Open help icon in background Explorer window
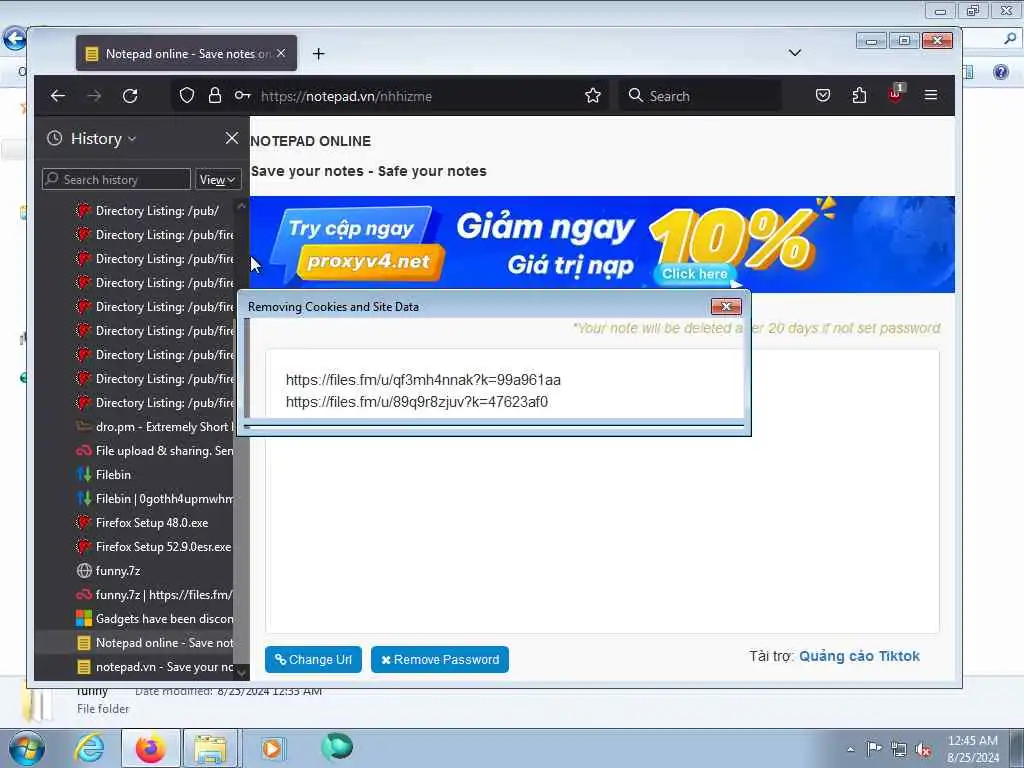1024x768 pixels. click(1000, 71)
